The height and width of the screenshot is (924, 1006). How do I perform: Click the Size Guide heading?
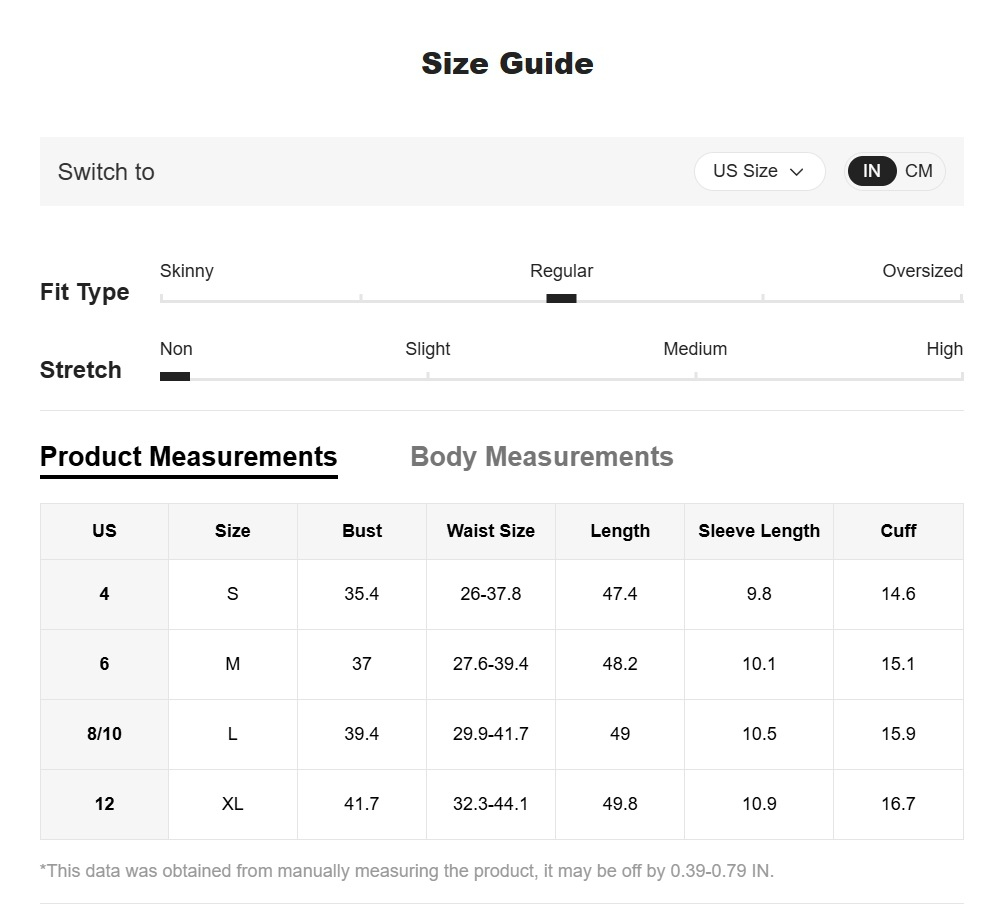tap(507, 64)
